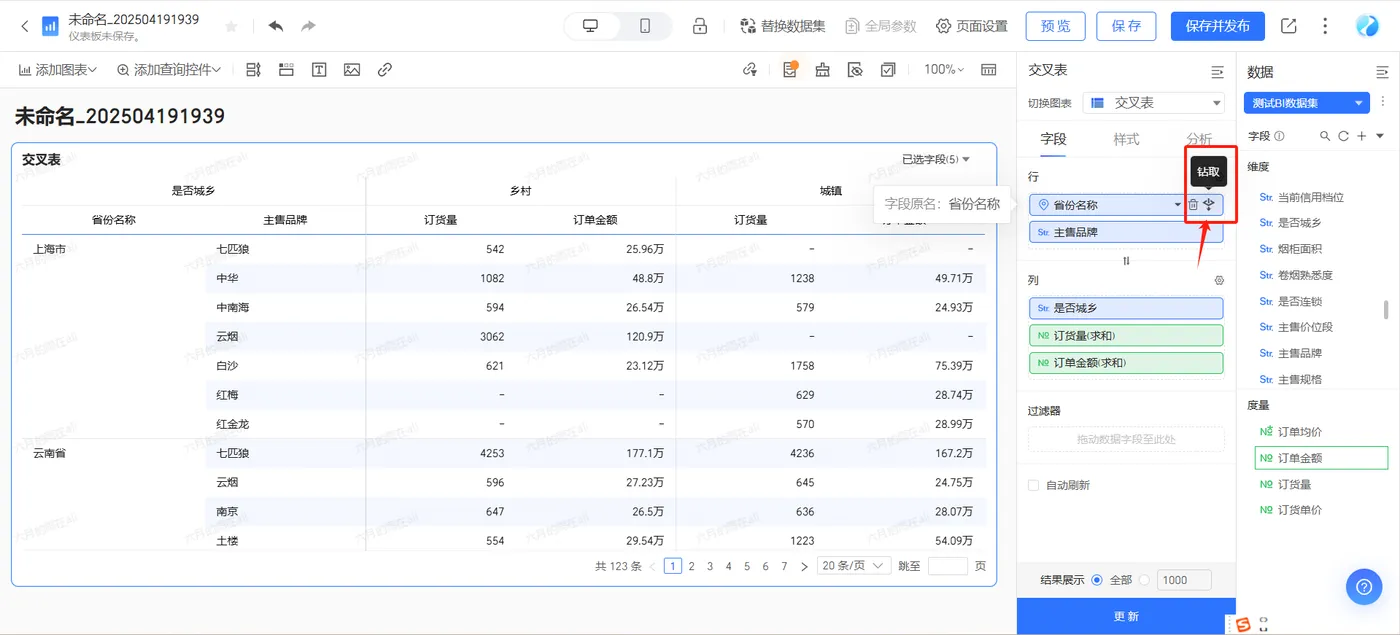Open dataset three-dot options
1400x635 pixels.
pyautogui.click(x=1383, y=102)
